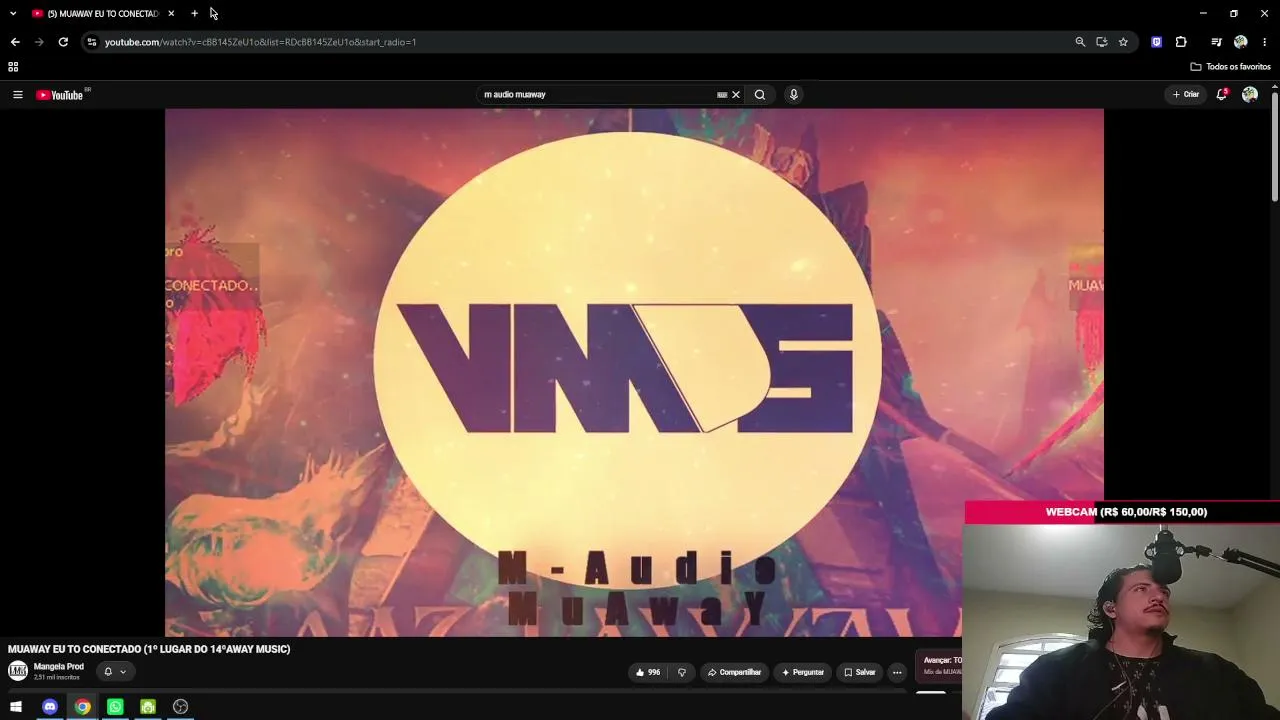Image resolution: width=1280 pixels, height=720 pixels.
Task: Open OBS Studio from the taskbar
Action: coord(180,707)
